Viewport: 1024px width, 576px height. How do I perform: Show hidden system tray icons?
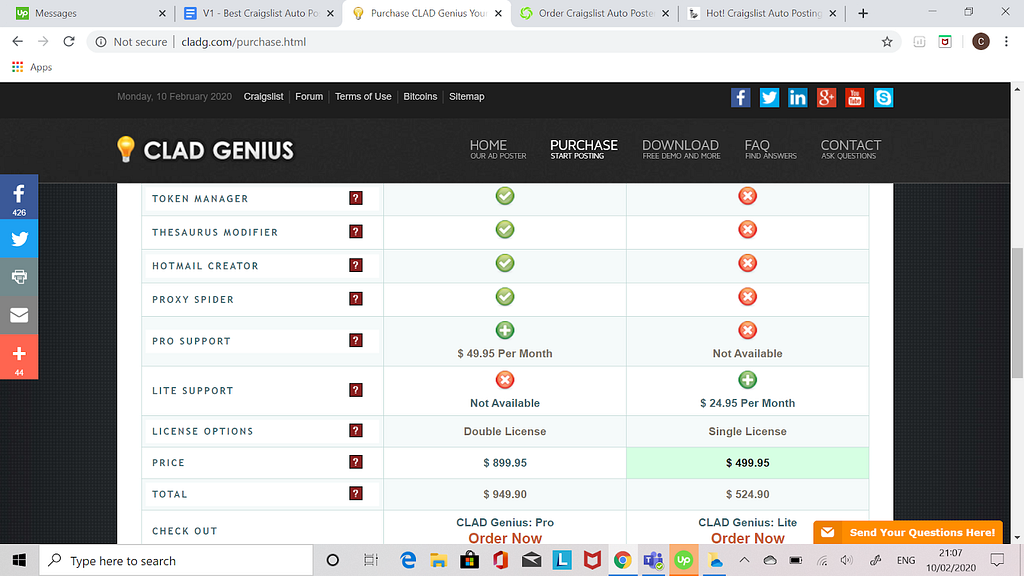744,560
